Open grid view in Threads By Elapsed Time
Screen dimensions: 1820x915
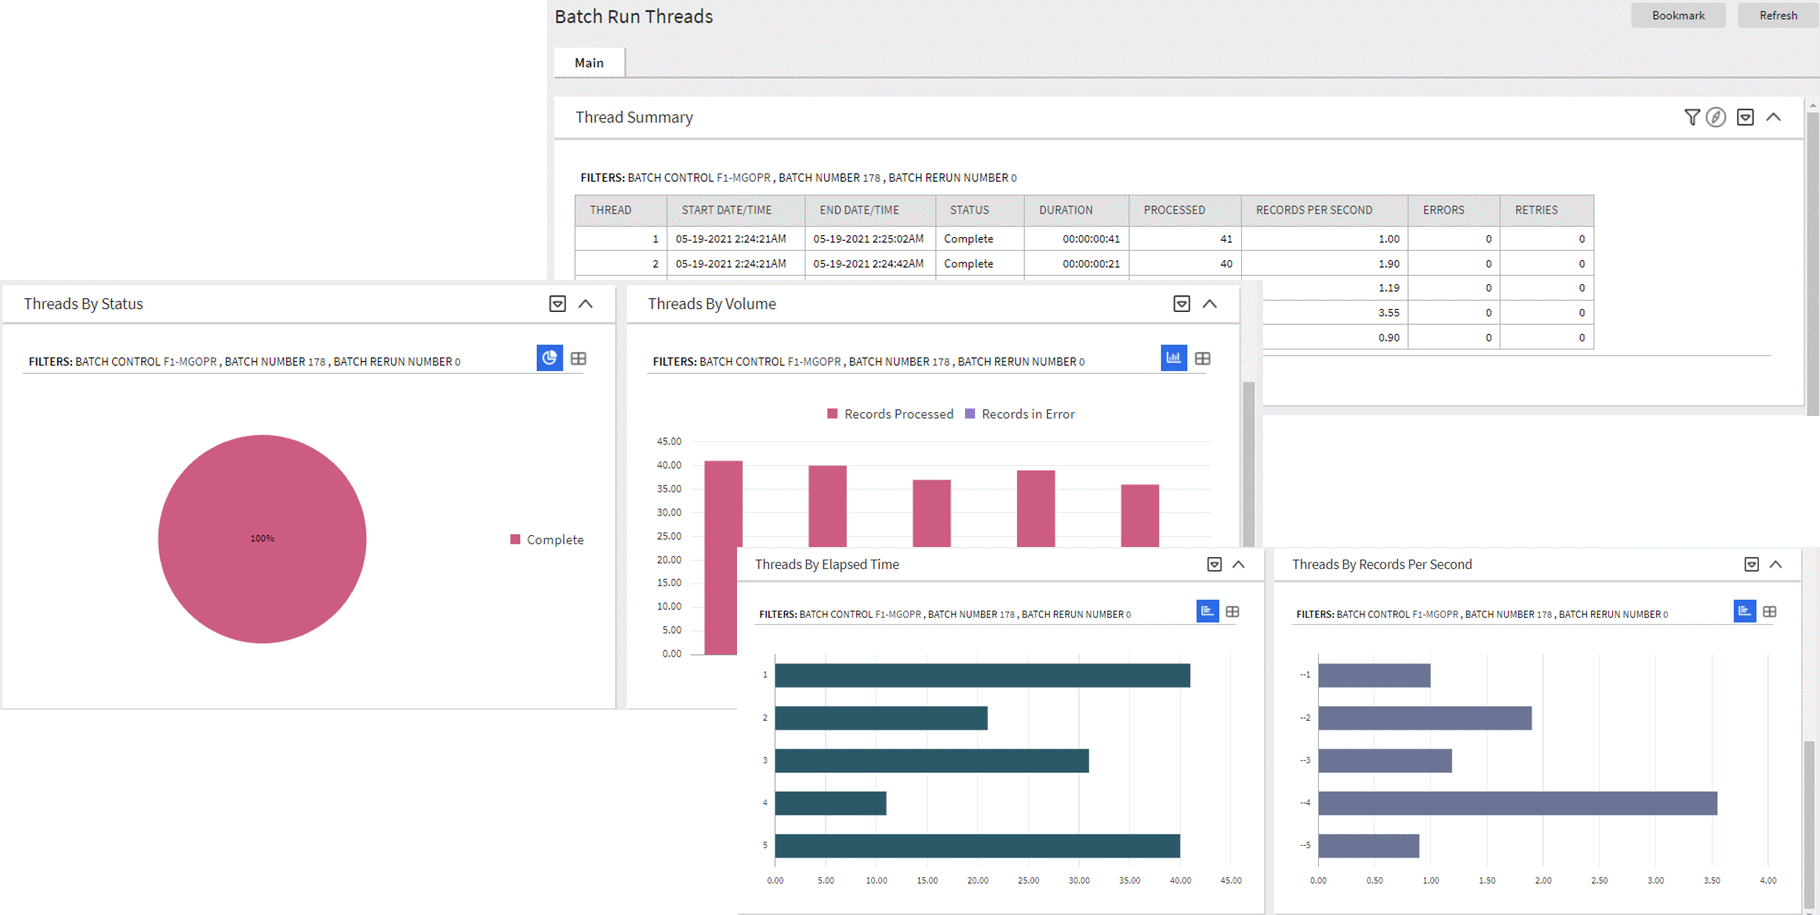pyautogui.click(x=1233, y=611)
